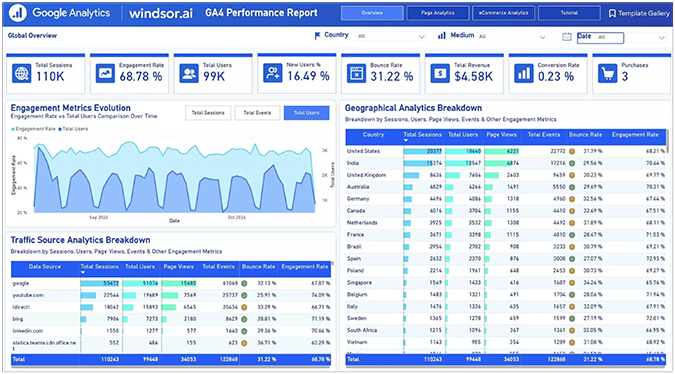Click the Total Revenue dollar icon

coord(440,74)
